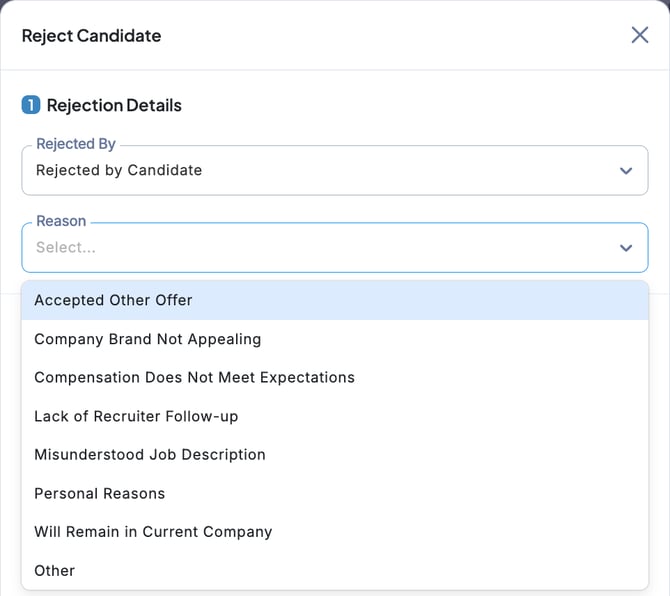This screenshot has height=596, width=670.
Task: Click the "Rejected by Candidate" selected value
Action: 119,171
